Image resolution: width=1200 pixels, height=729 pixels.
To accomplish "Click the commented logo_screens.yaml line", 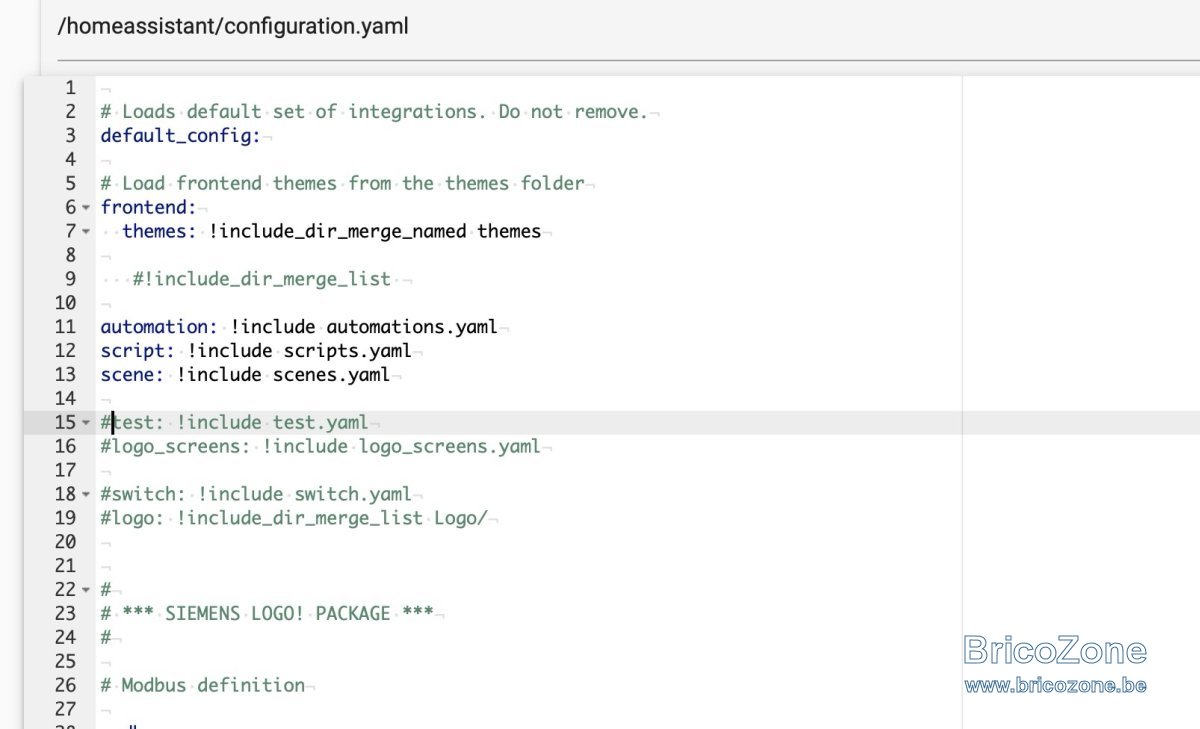I will coord(320,446).
